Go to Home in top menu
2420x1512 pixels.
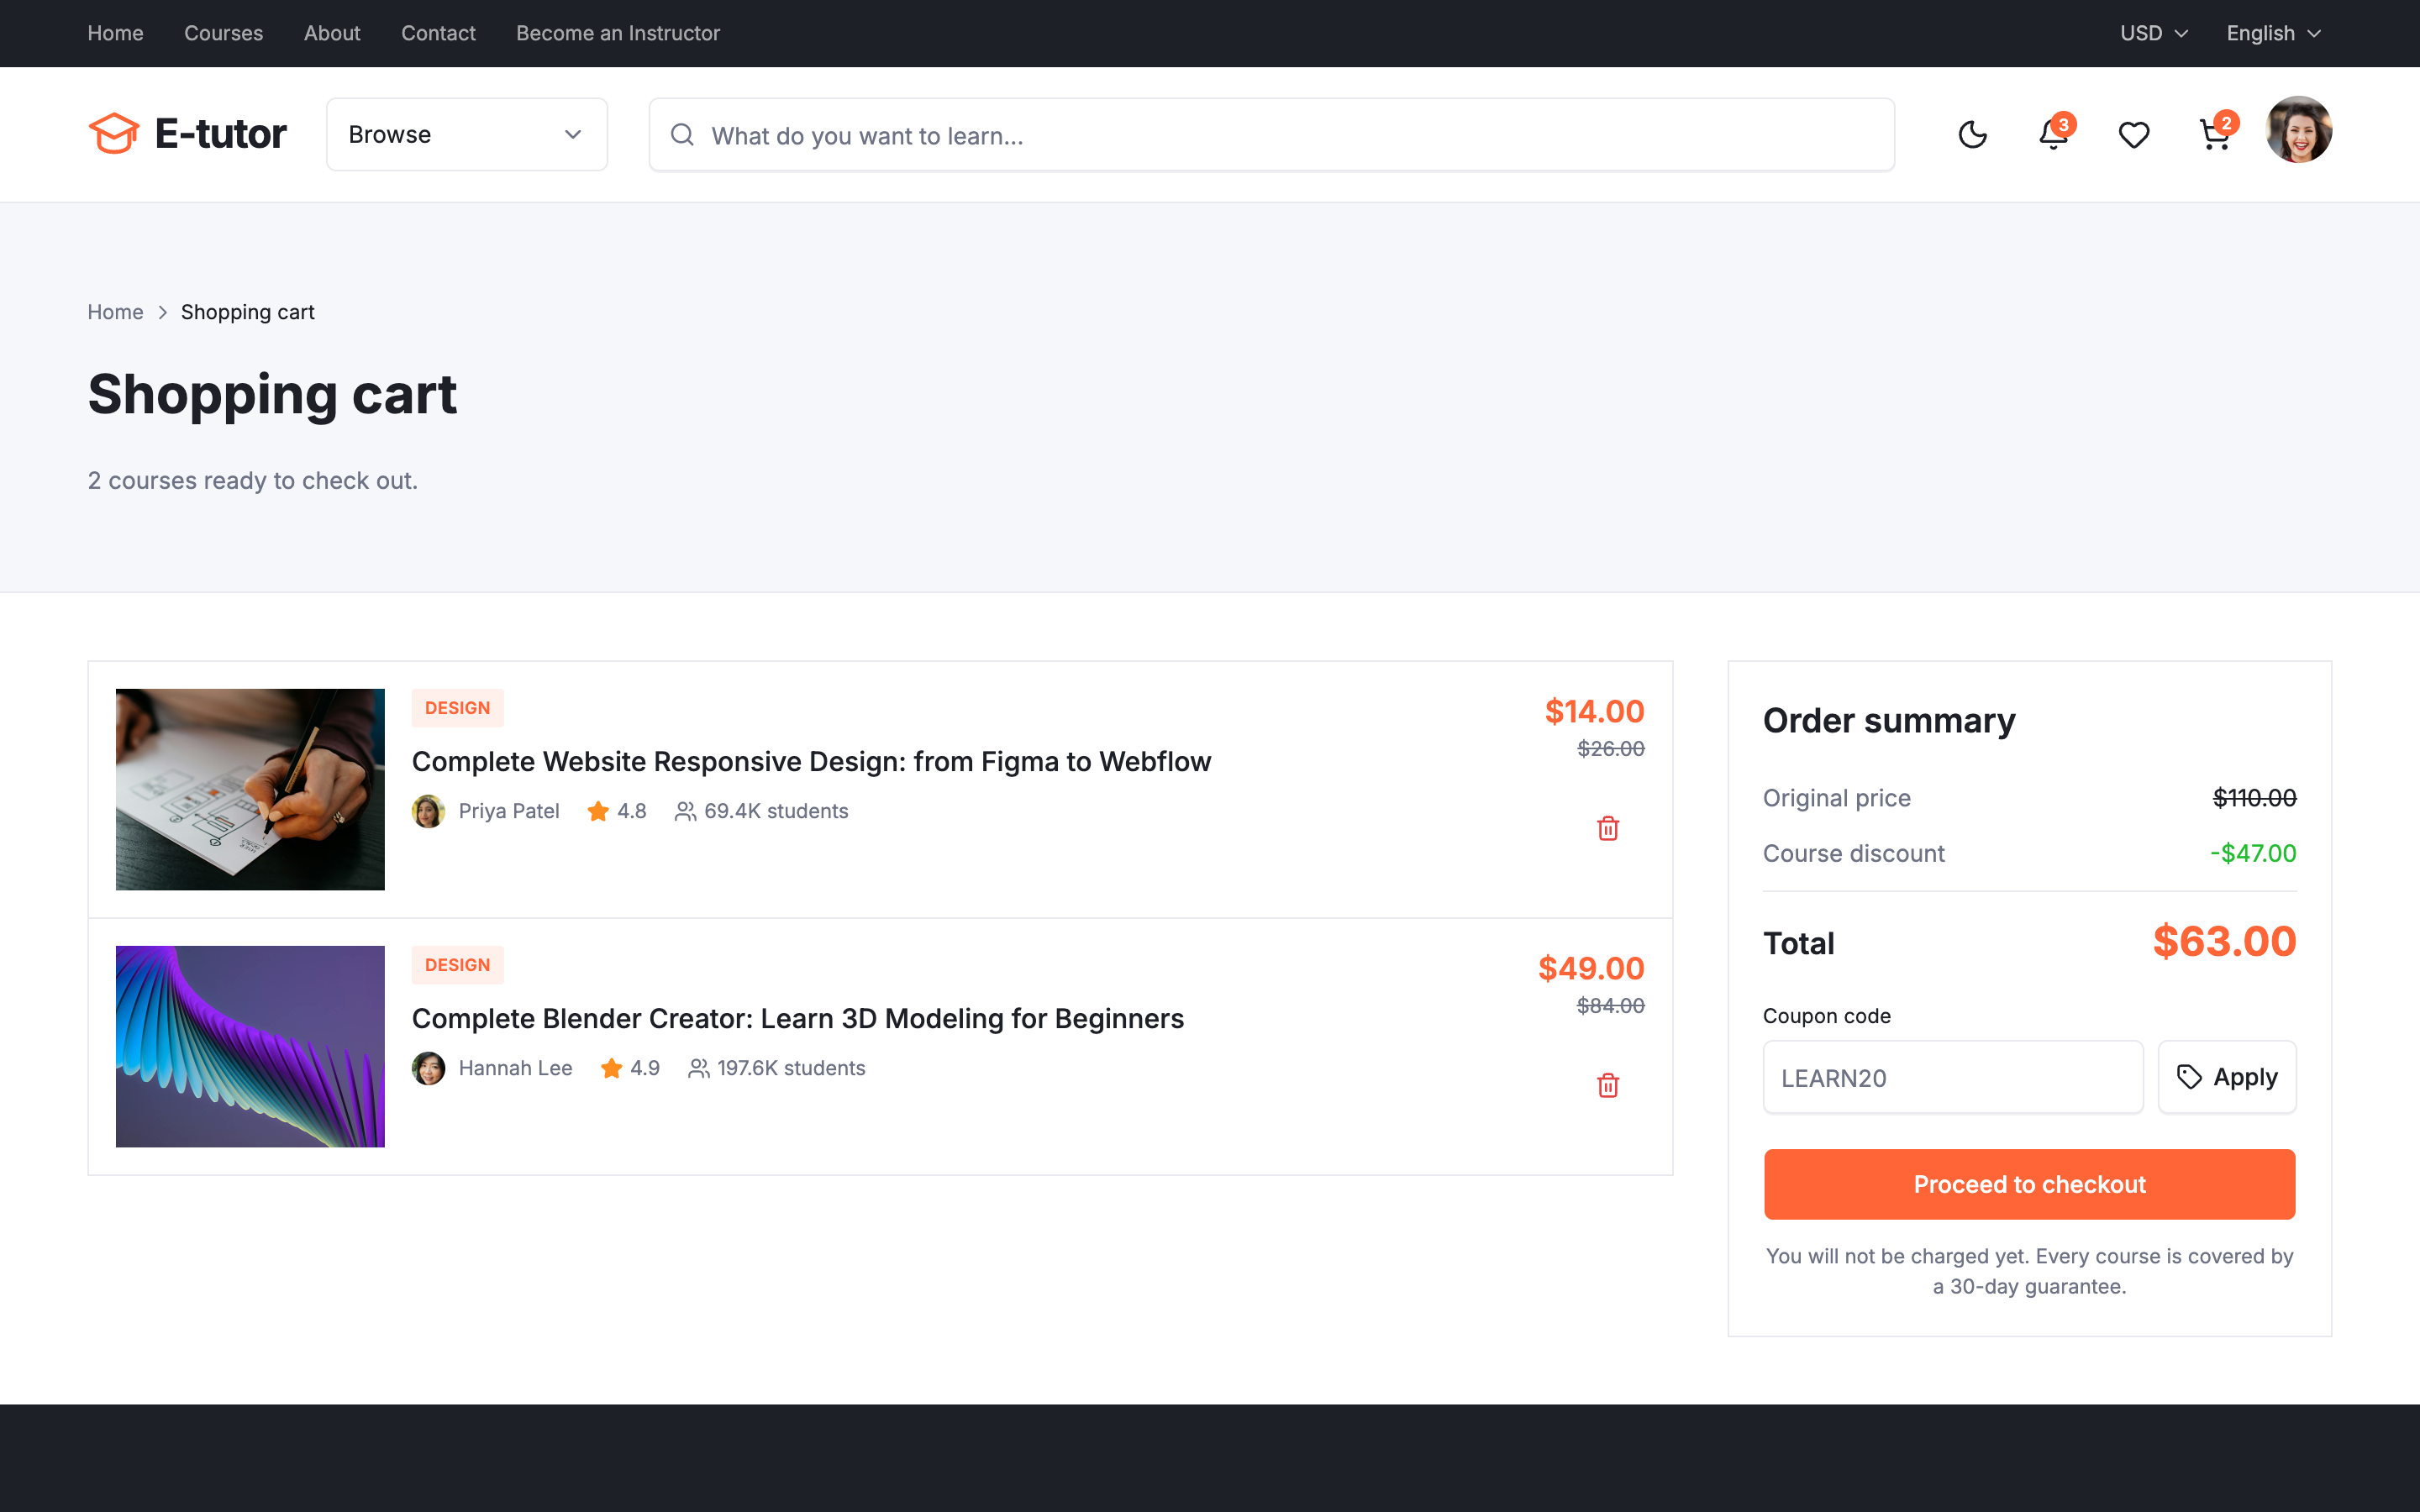(115, 33)
